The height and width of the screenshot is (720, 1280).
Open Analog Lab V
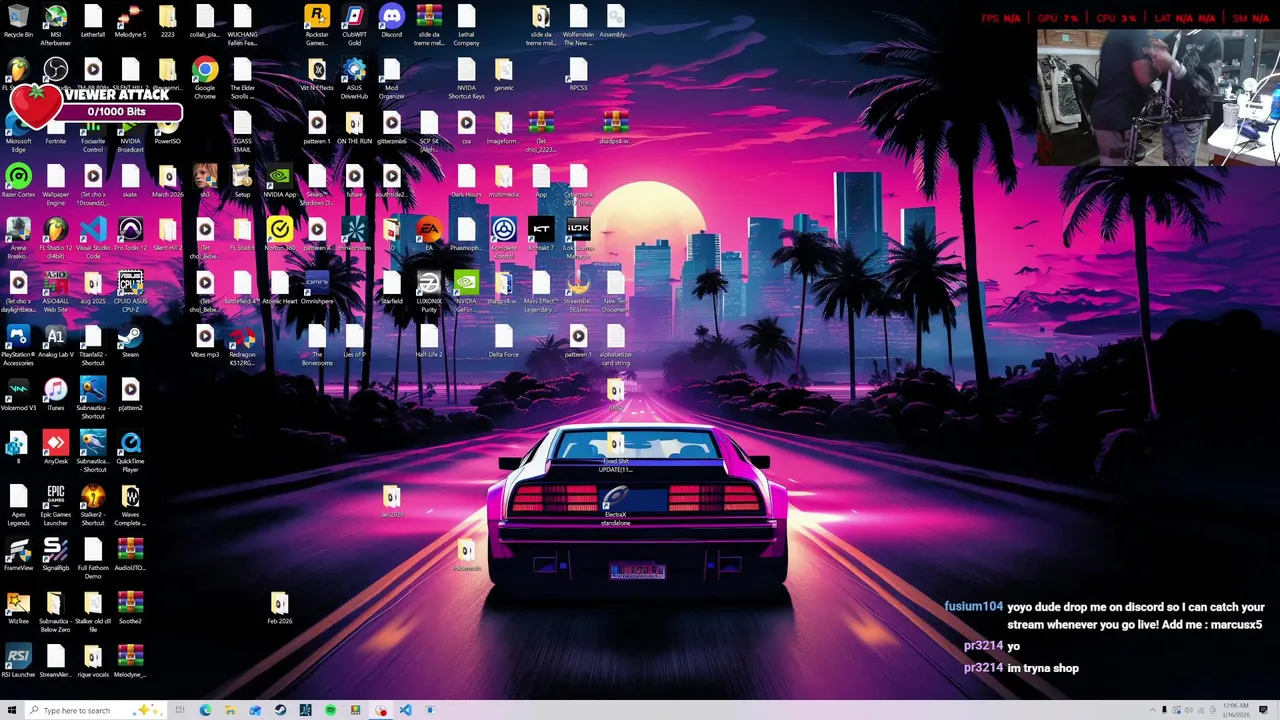click(x=56, y=343)
